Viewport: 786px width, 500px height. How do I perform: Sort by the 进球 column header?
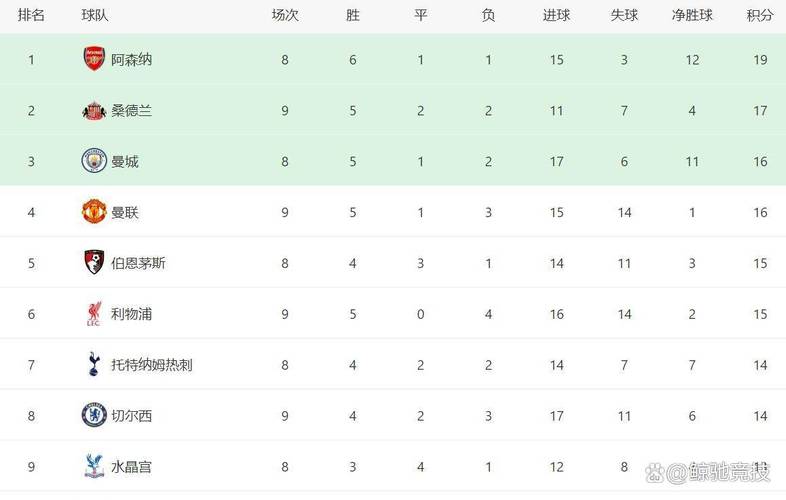pos(556,16)
